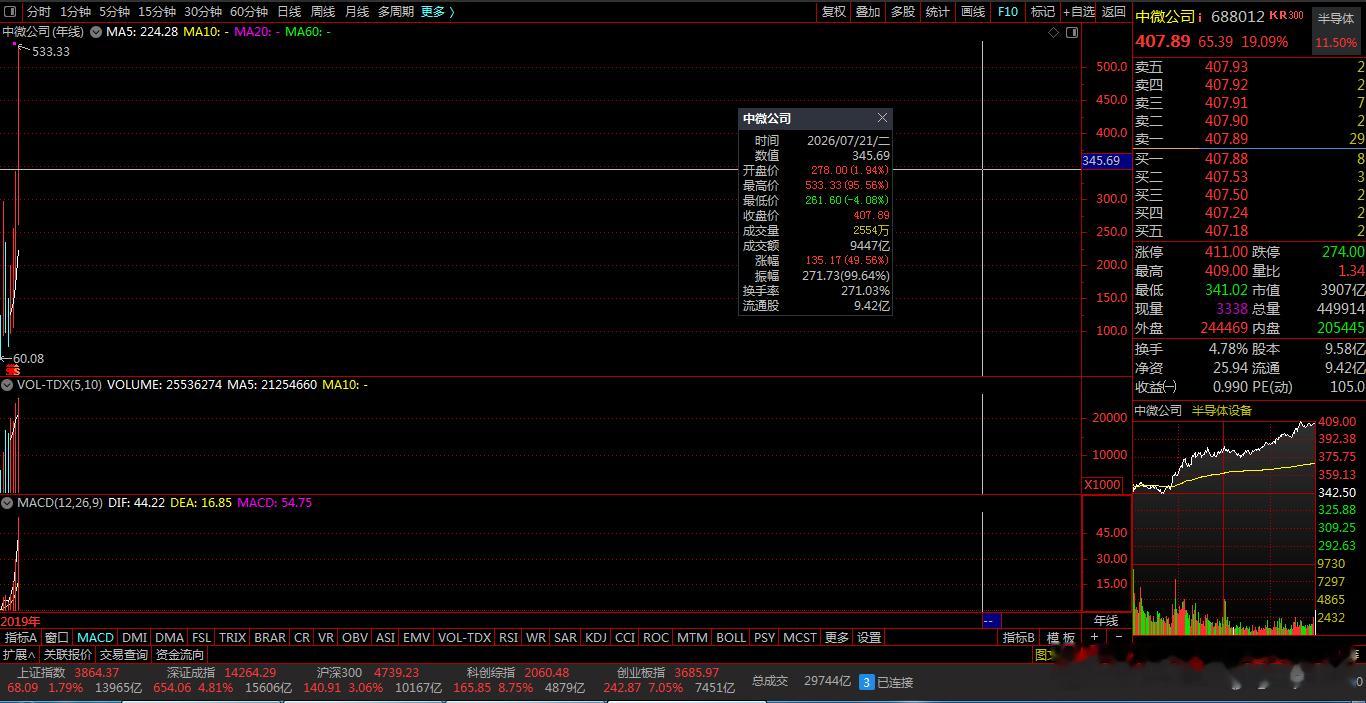Open the F10 company info

click(1008, 11)
